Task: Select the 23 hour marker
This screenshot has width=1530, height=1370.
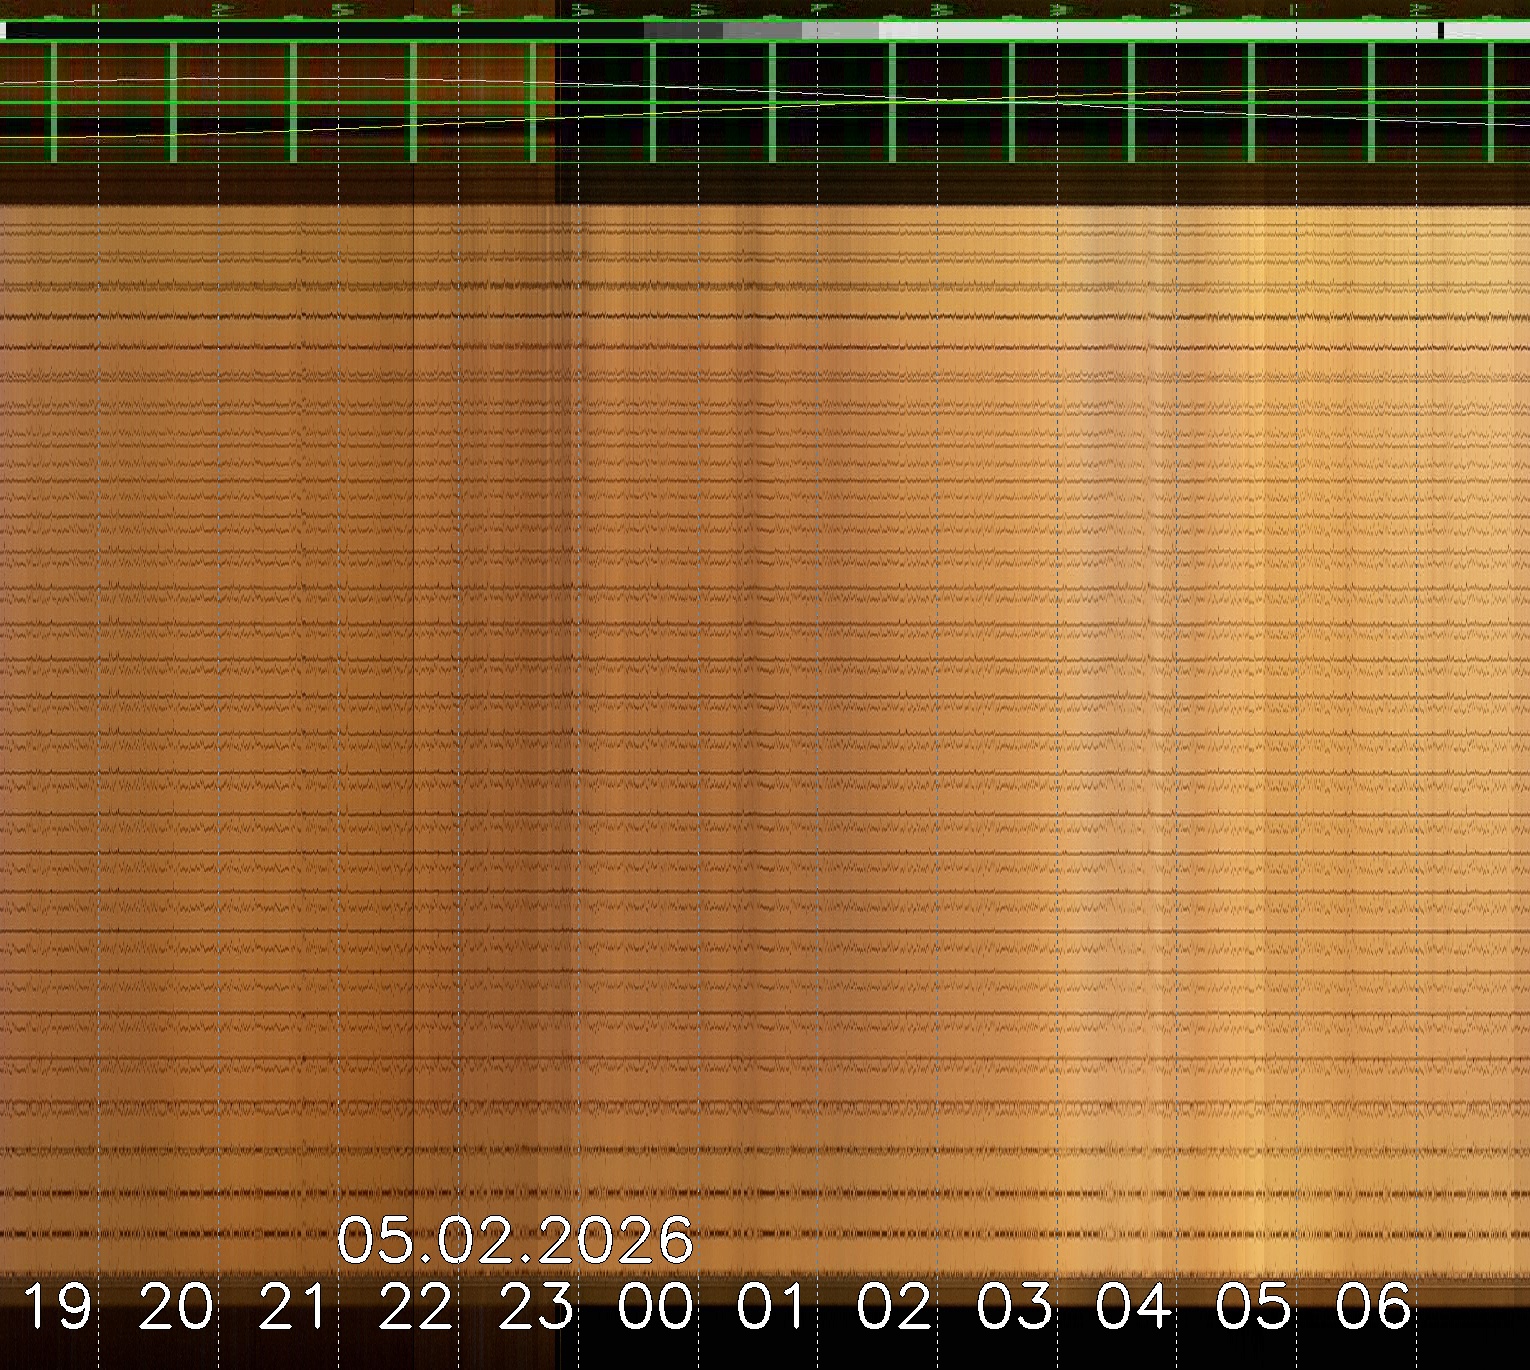Action: [x=536, y=1307]
